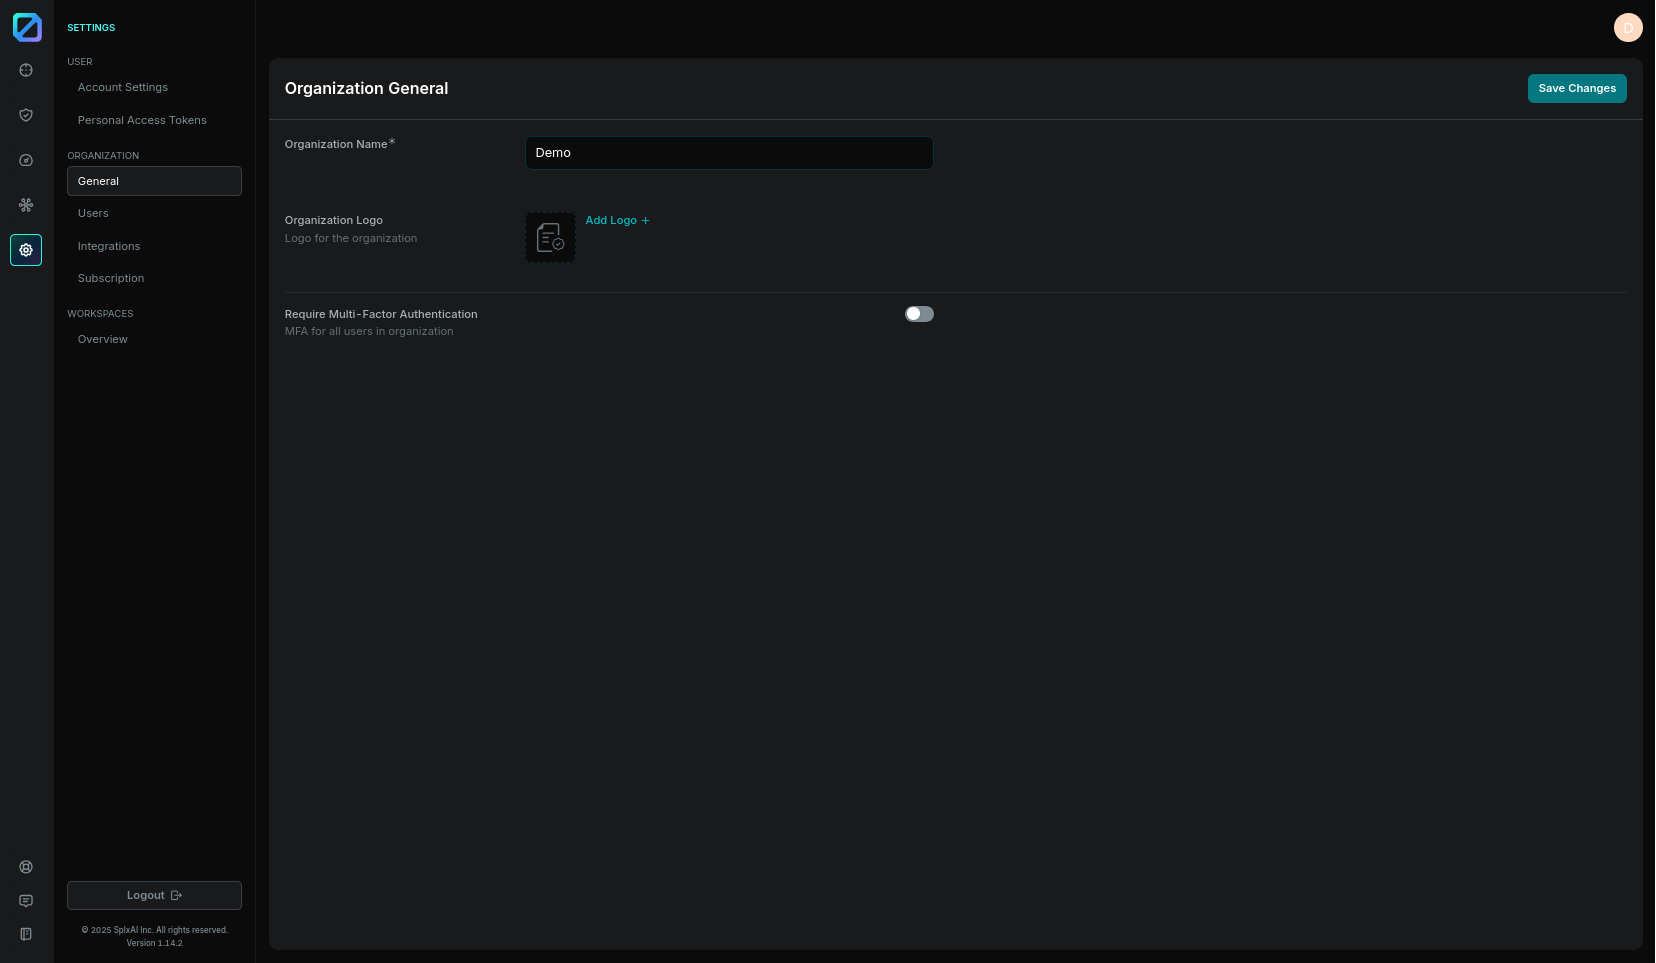Open the shield checkmark icon in sidebar
1656x963 pixels.
[x=26, y=115]
